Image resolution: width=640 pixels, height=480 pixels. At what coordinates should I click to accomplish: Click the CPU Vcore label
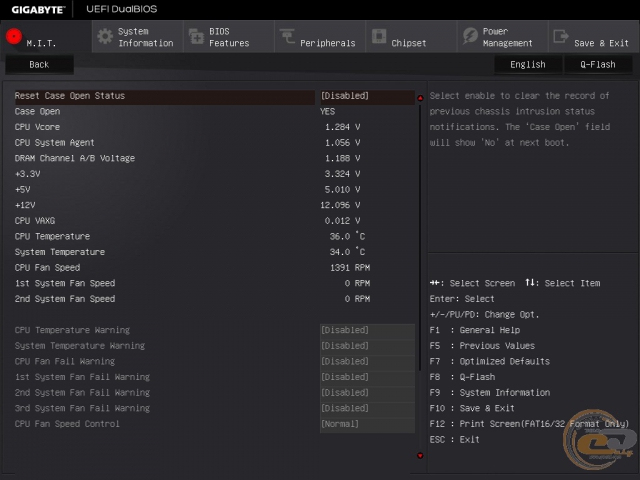tap(37, 127)
